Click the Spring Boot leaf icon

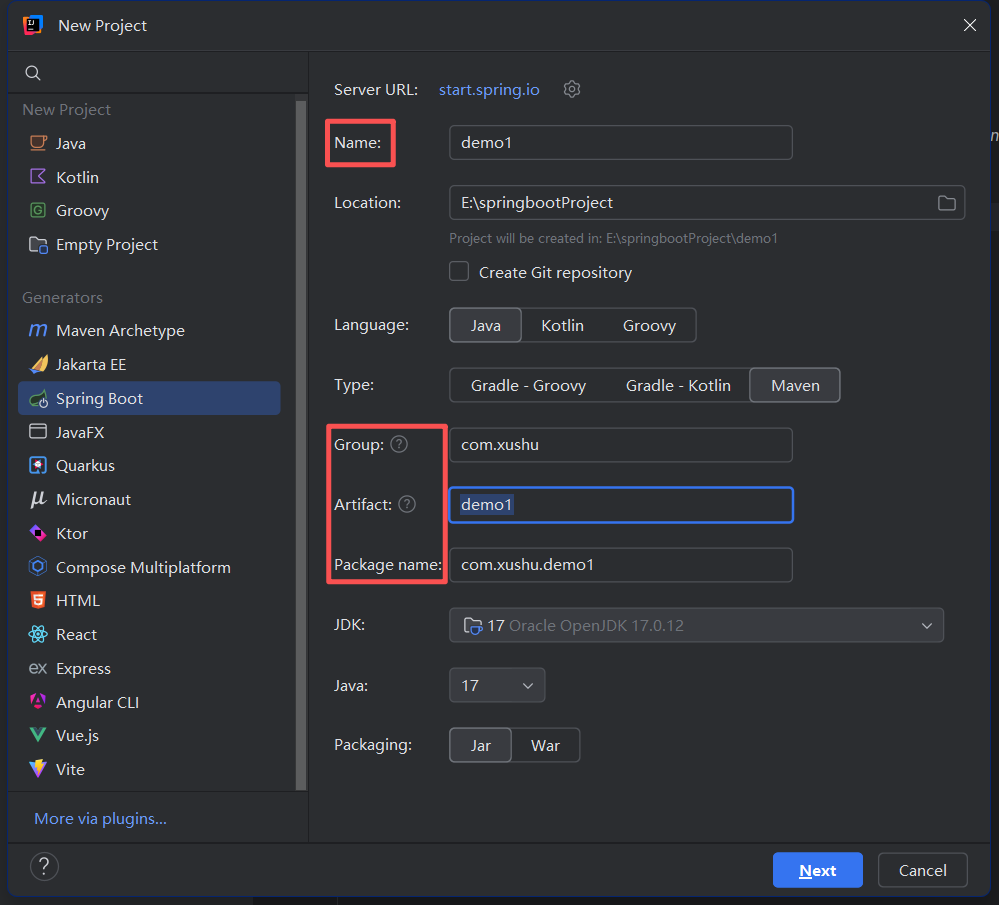point(38,399)
